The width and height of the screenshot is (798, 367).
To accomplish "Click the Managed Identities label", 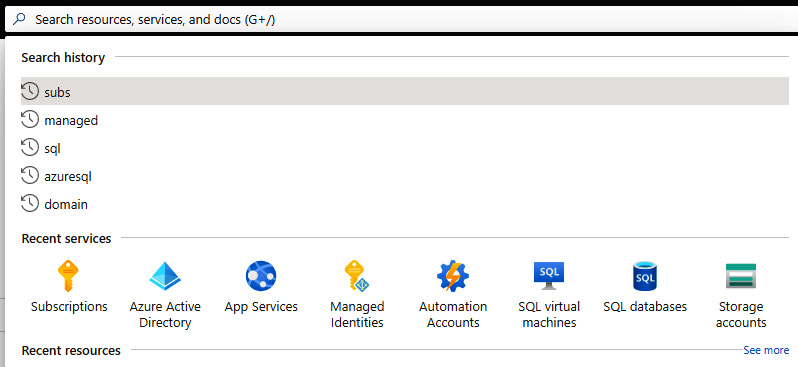I will tap(357, 315).
